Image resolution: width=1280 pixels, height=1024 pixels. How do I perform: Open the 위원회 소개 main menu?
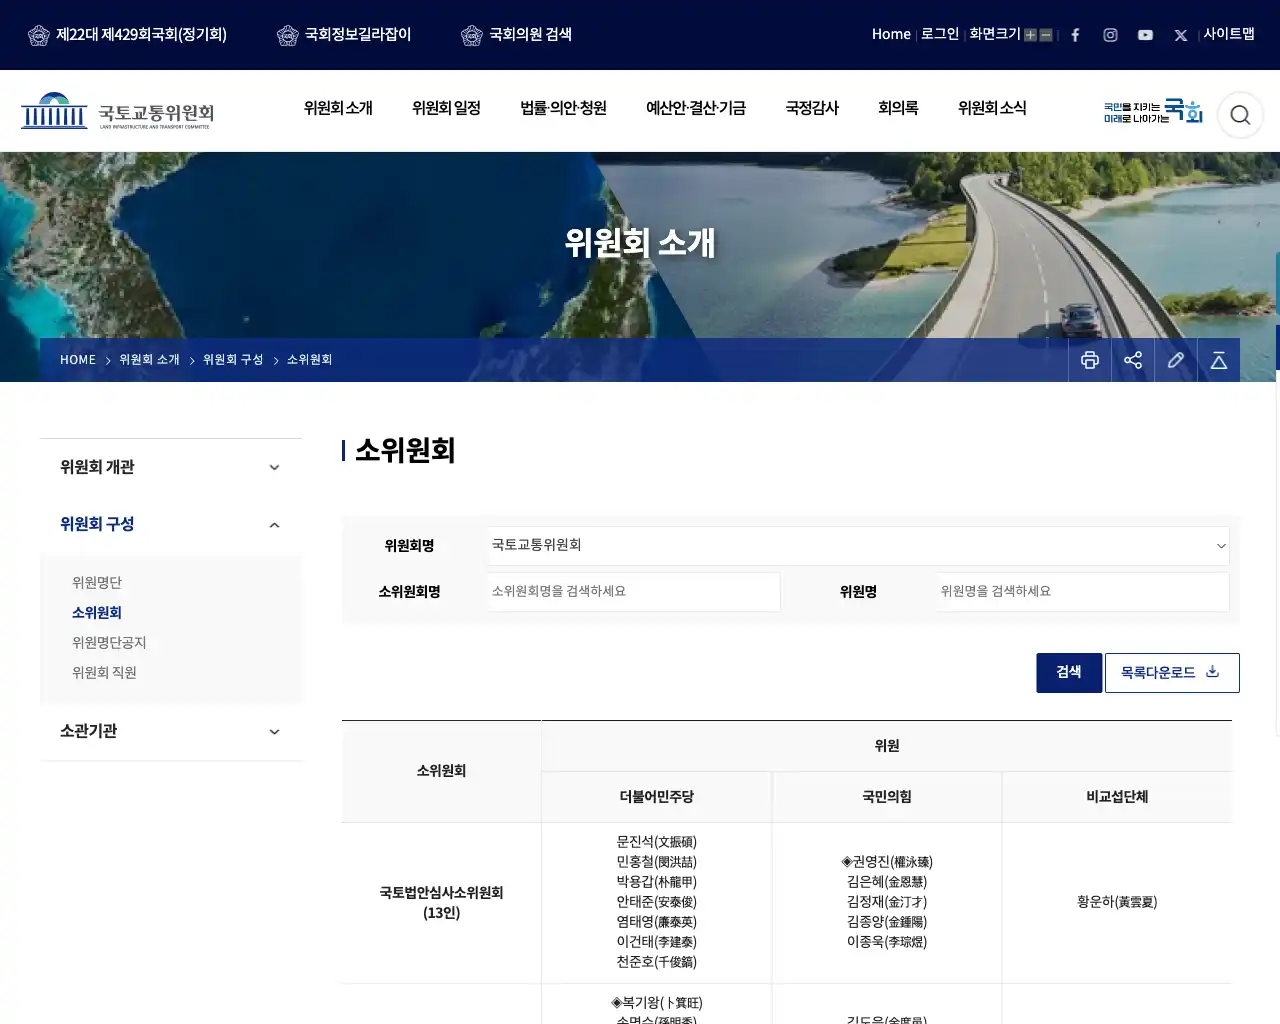point(338,108)
